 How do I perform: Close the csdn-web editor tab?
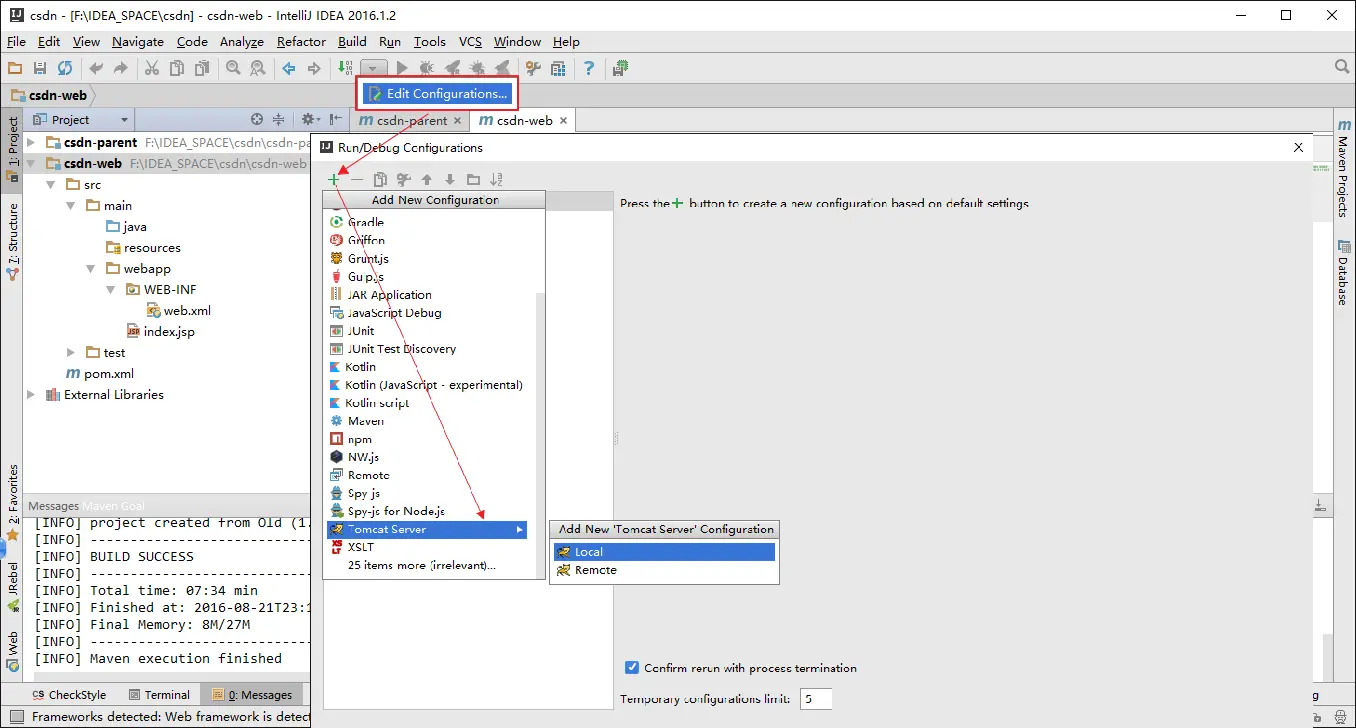pos(563,120)
